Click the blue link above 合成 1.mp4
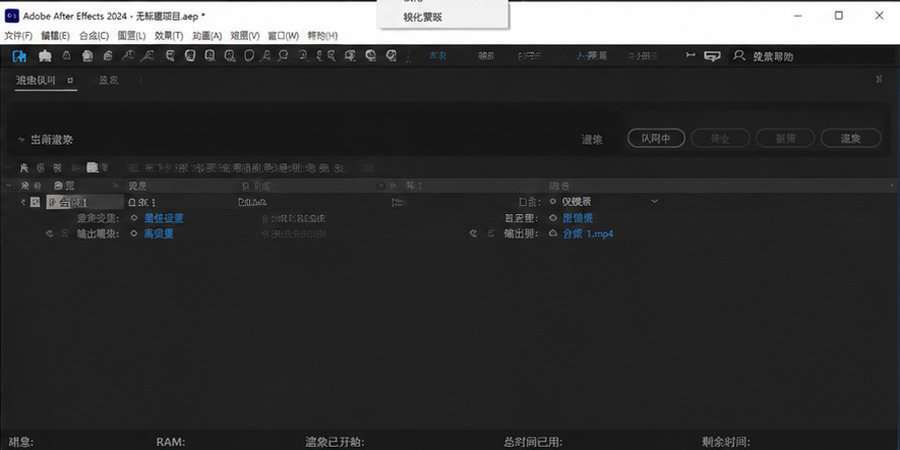This screenshot has height=450, width=900. (x=578, y=218)
